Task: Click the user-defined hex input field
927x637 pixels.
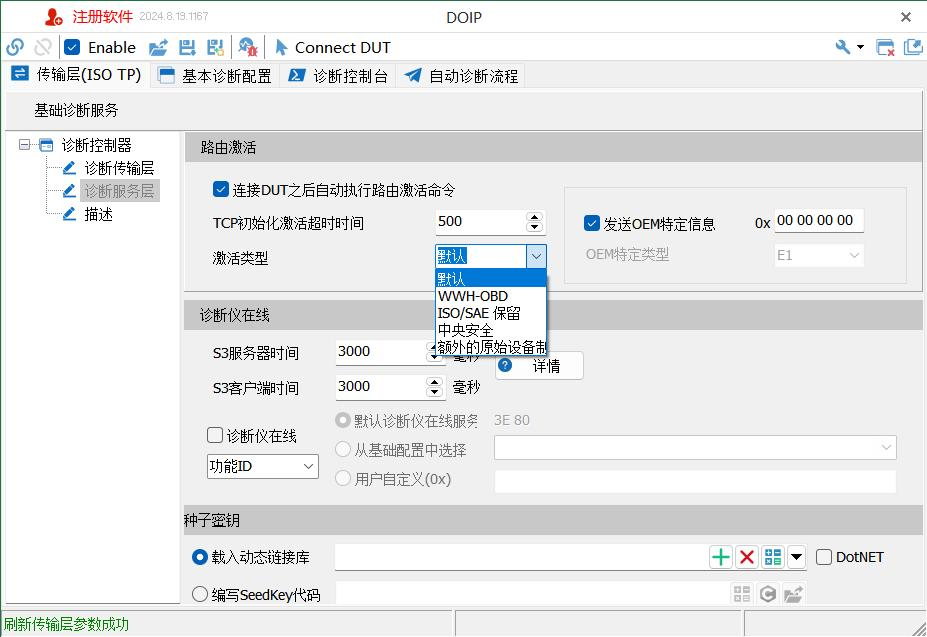Action: click(x=695, y=481)
